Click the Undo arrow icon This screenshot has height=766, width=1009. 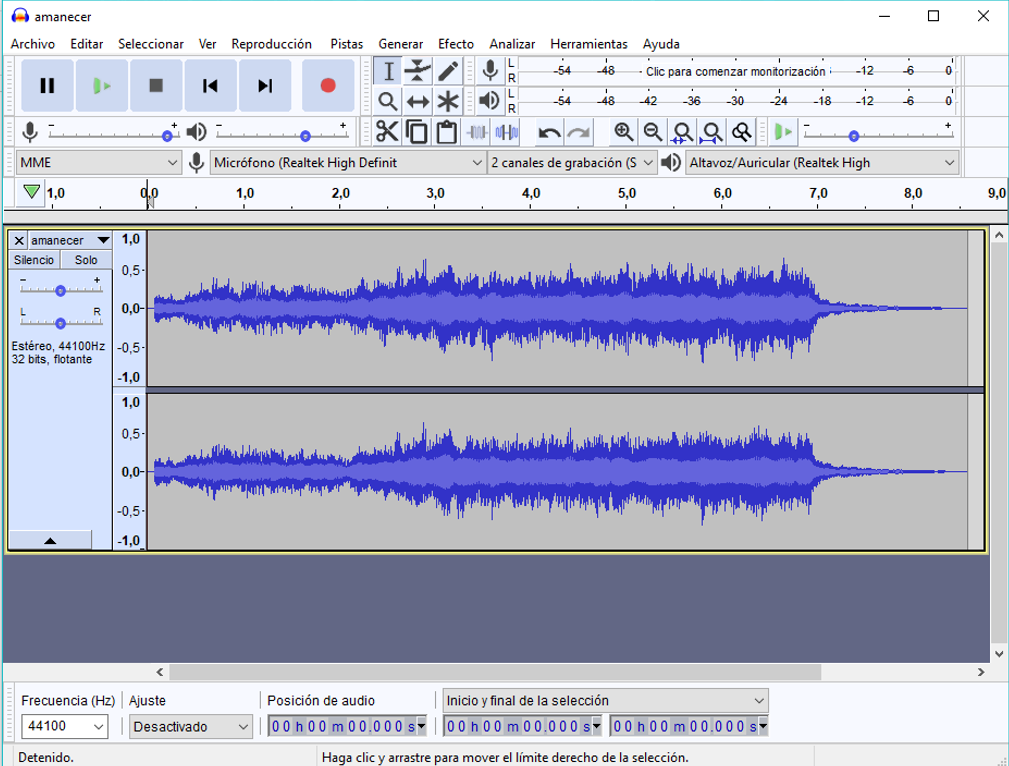pos(549,130)
